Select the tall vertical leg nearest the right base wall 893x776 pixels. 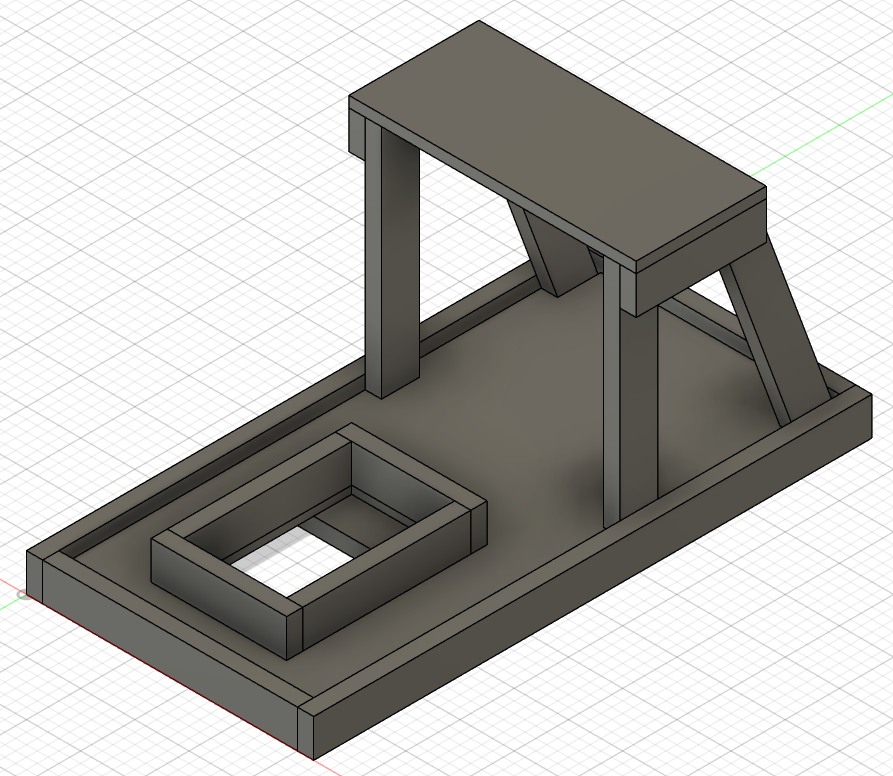pyautogui.click(x=630, y=393)
